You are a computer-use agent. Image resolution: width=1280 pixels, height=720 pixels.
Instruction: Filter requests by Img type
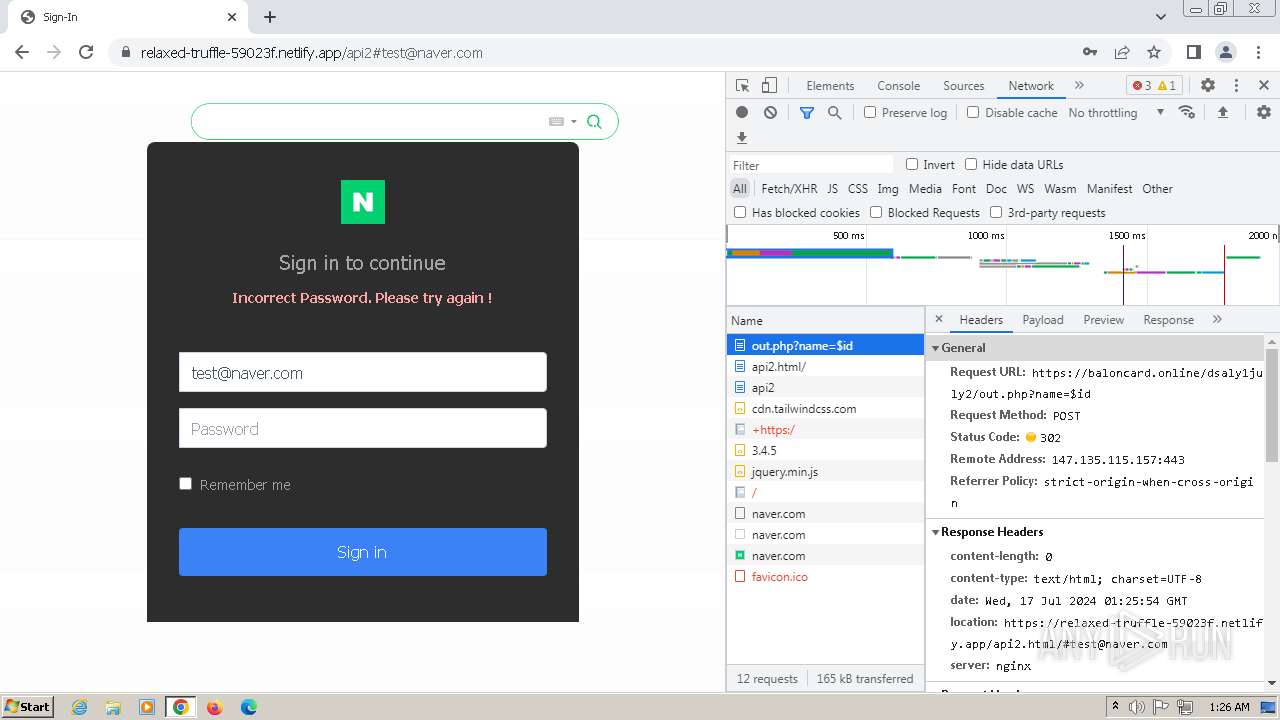click(888, 188)
